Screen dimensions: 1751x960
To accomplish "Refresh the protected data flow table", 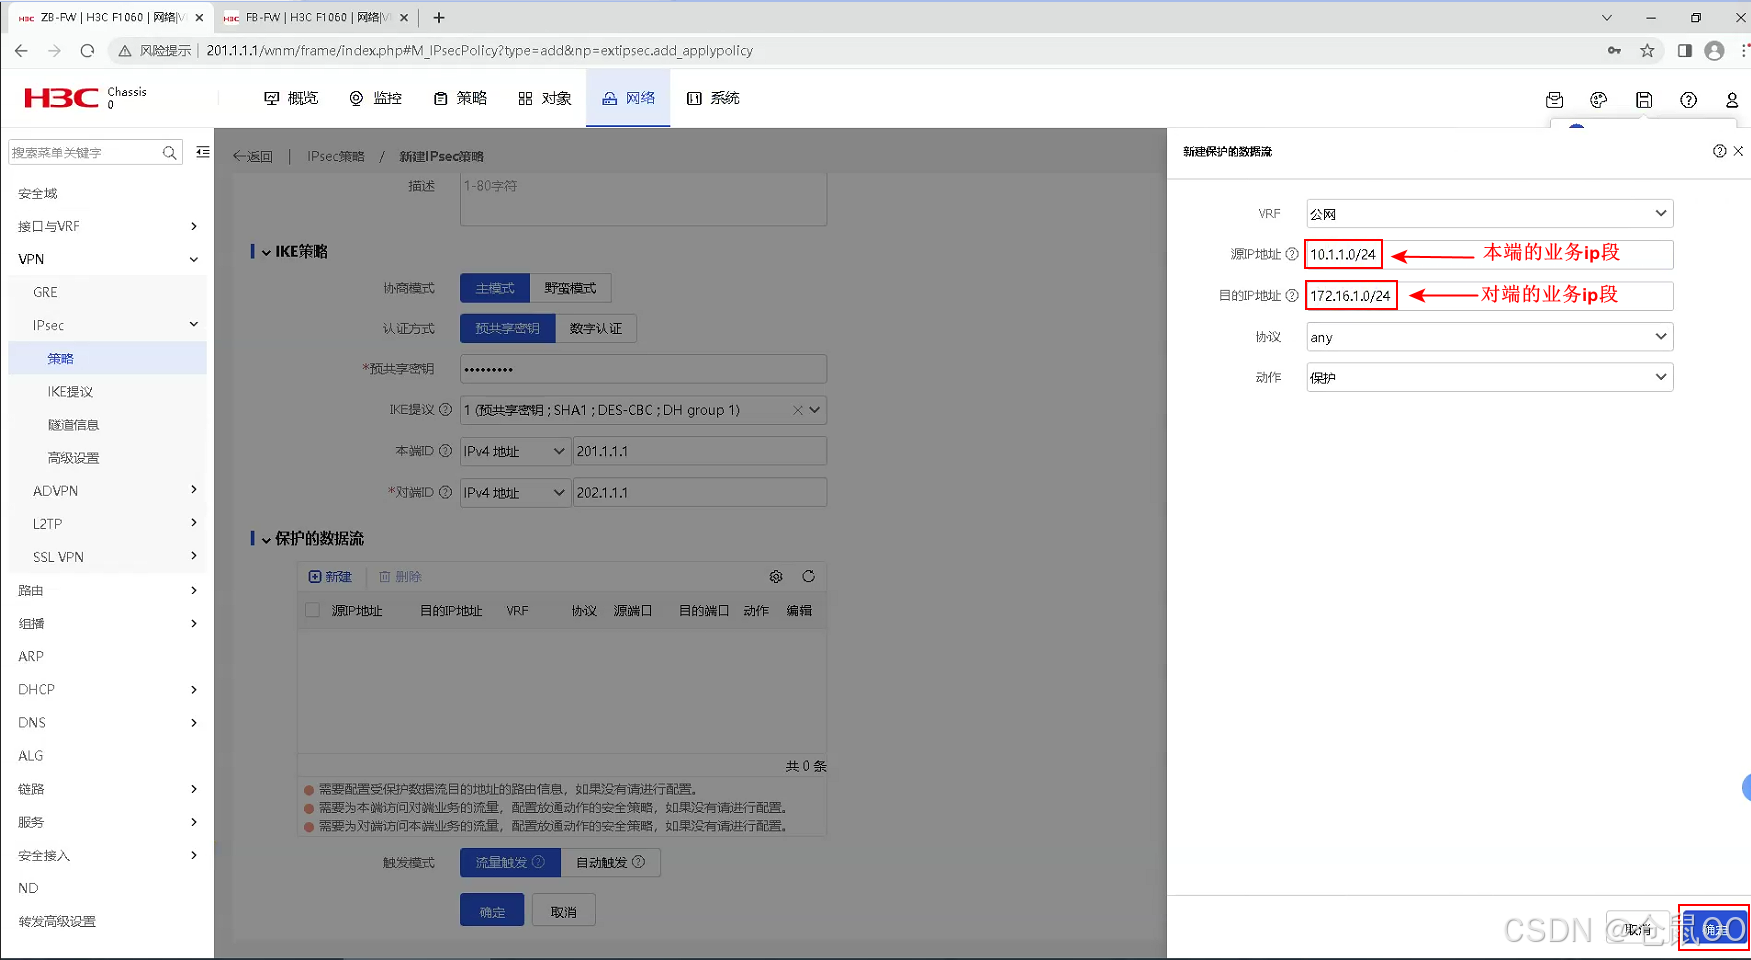I will (x=809, y=576).
